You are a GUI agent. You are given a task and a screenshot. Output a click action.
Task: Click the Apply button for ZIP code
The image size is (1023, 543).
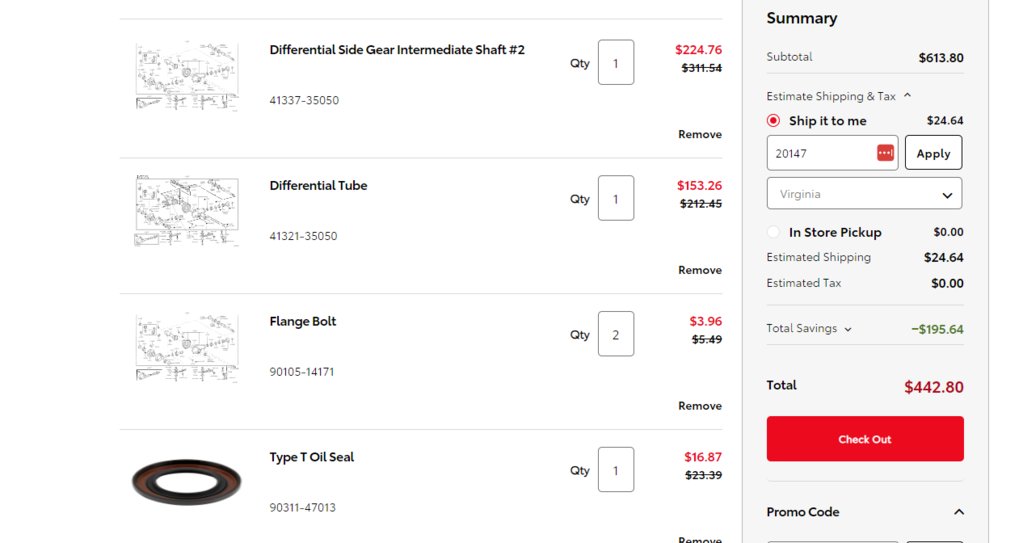[933, 153]
